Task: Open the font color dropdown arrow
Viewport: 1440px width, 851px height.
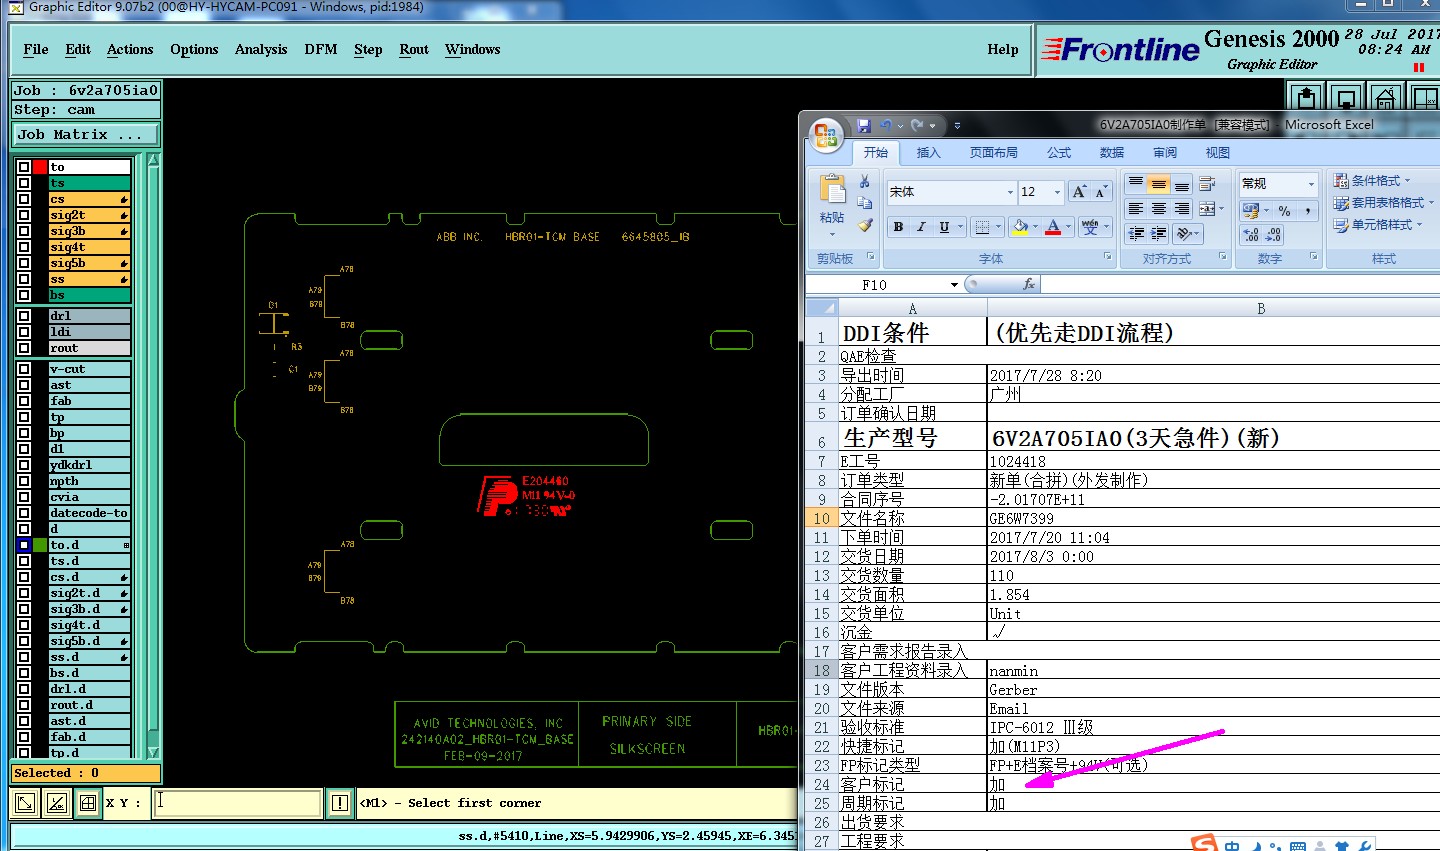Action: point(1068,227)
